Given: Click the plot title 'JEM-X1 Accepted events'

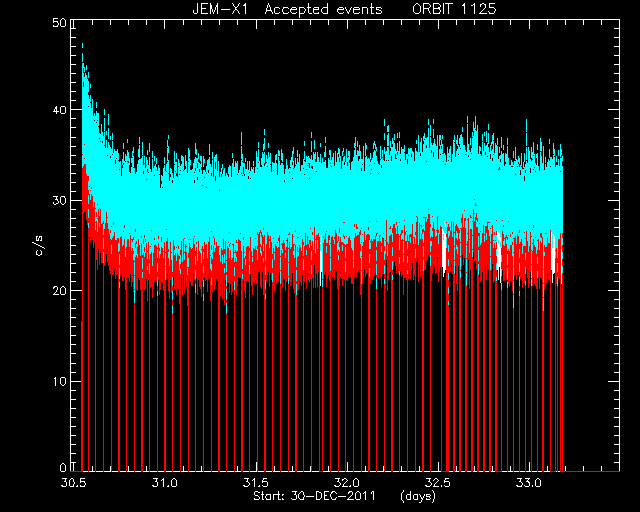Looking at the screenshot, I should [x=287, y=9].
